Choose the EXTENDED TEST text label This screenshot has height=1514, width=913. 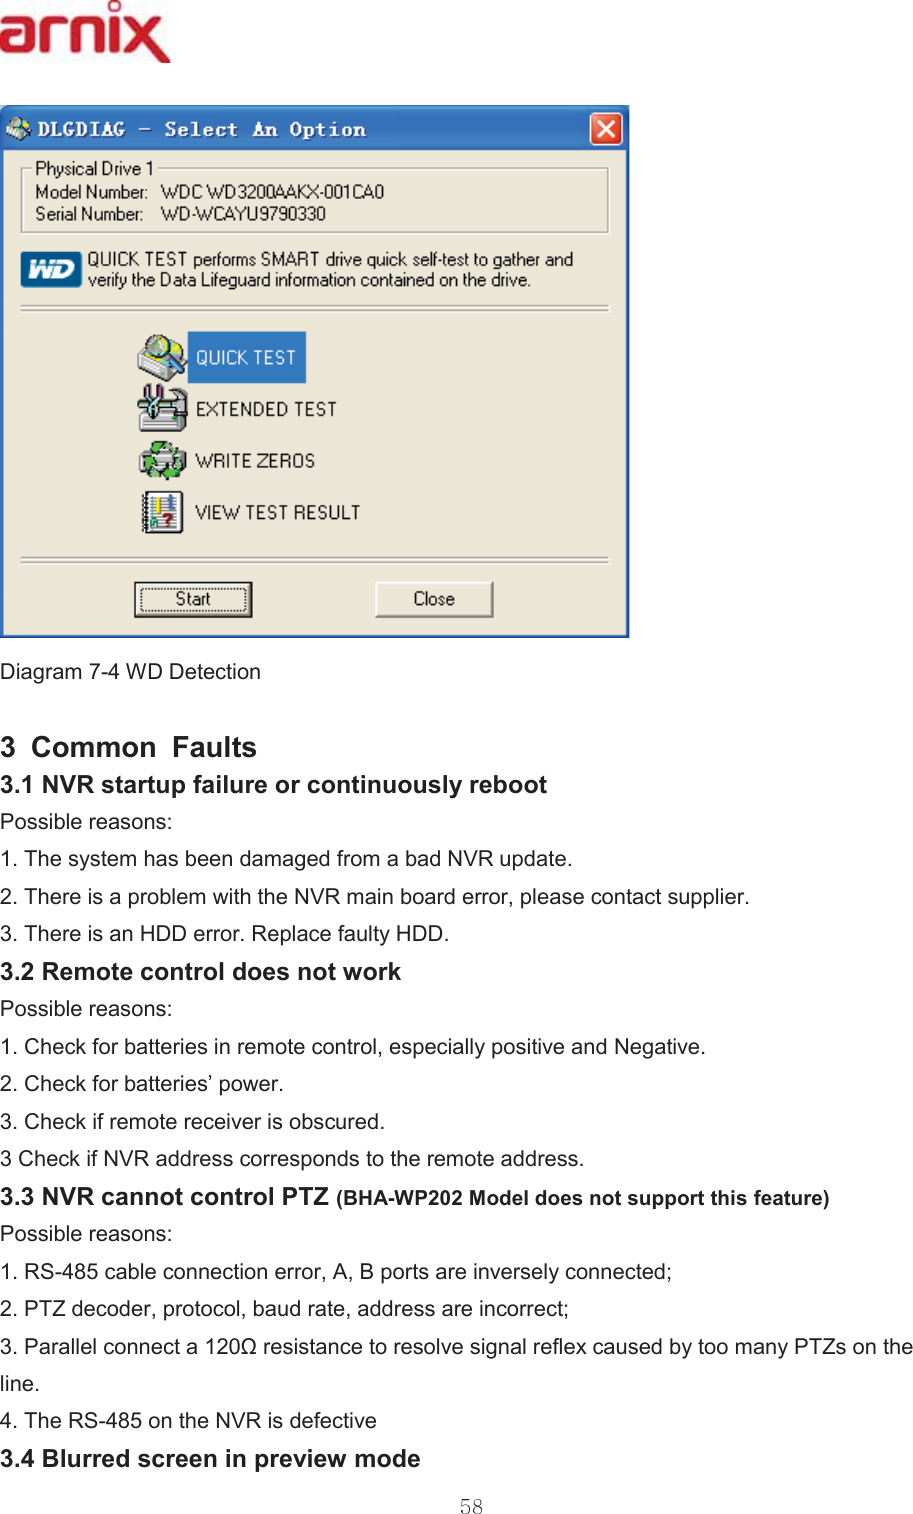click(x=266, y=409)
